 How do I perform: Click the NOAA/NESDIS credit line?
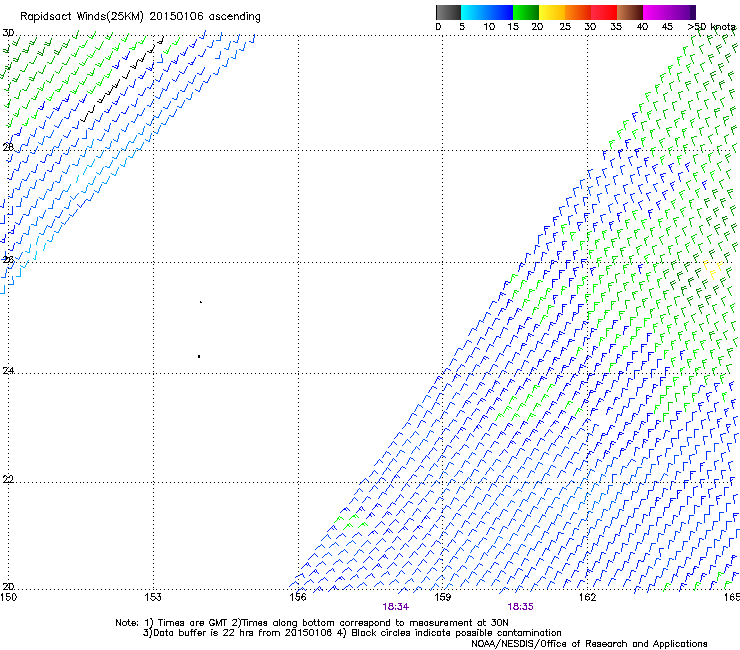(x=589, y=644)
